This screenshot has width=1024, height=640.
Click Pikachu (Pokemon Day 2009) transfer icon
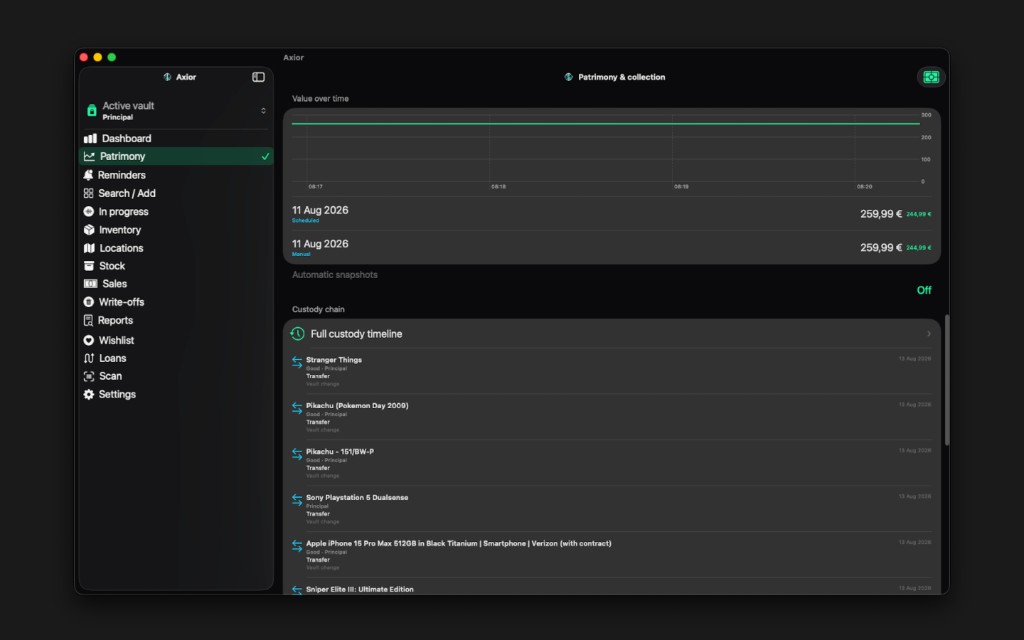297,408
